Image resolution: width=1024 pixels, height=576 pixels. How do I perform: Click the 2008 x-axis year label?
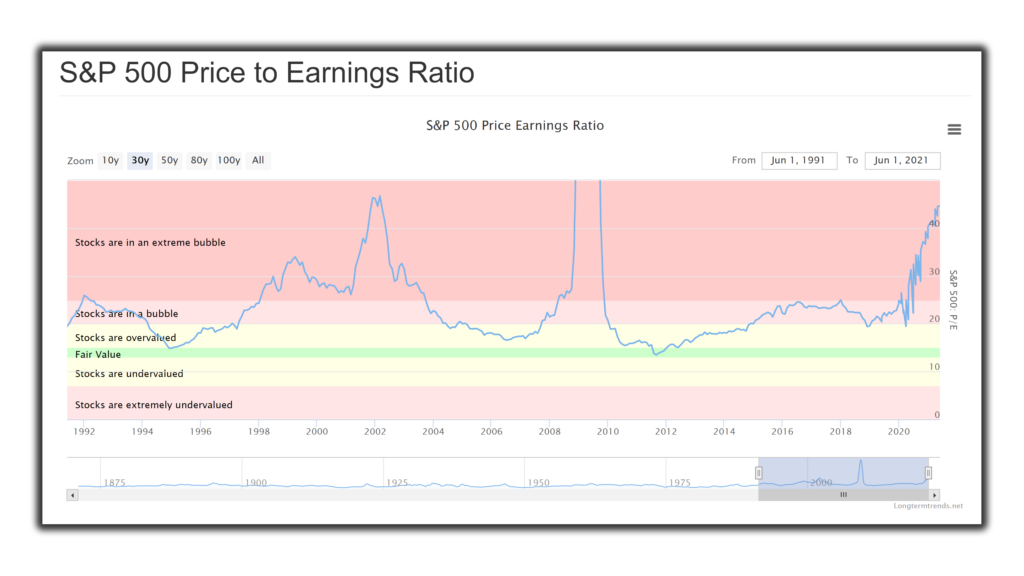pyautogui.click(x=550, y=432)
